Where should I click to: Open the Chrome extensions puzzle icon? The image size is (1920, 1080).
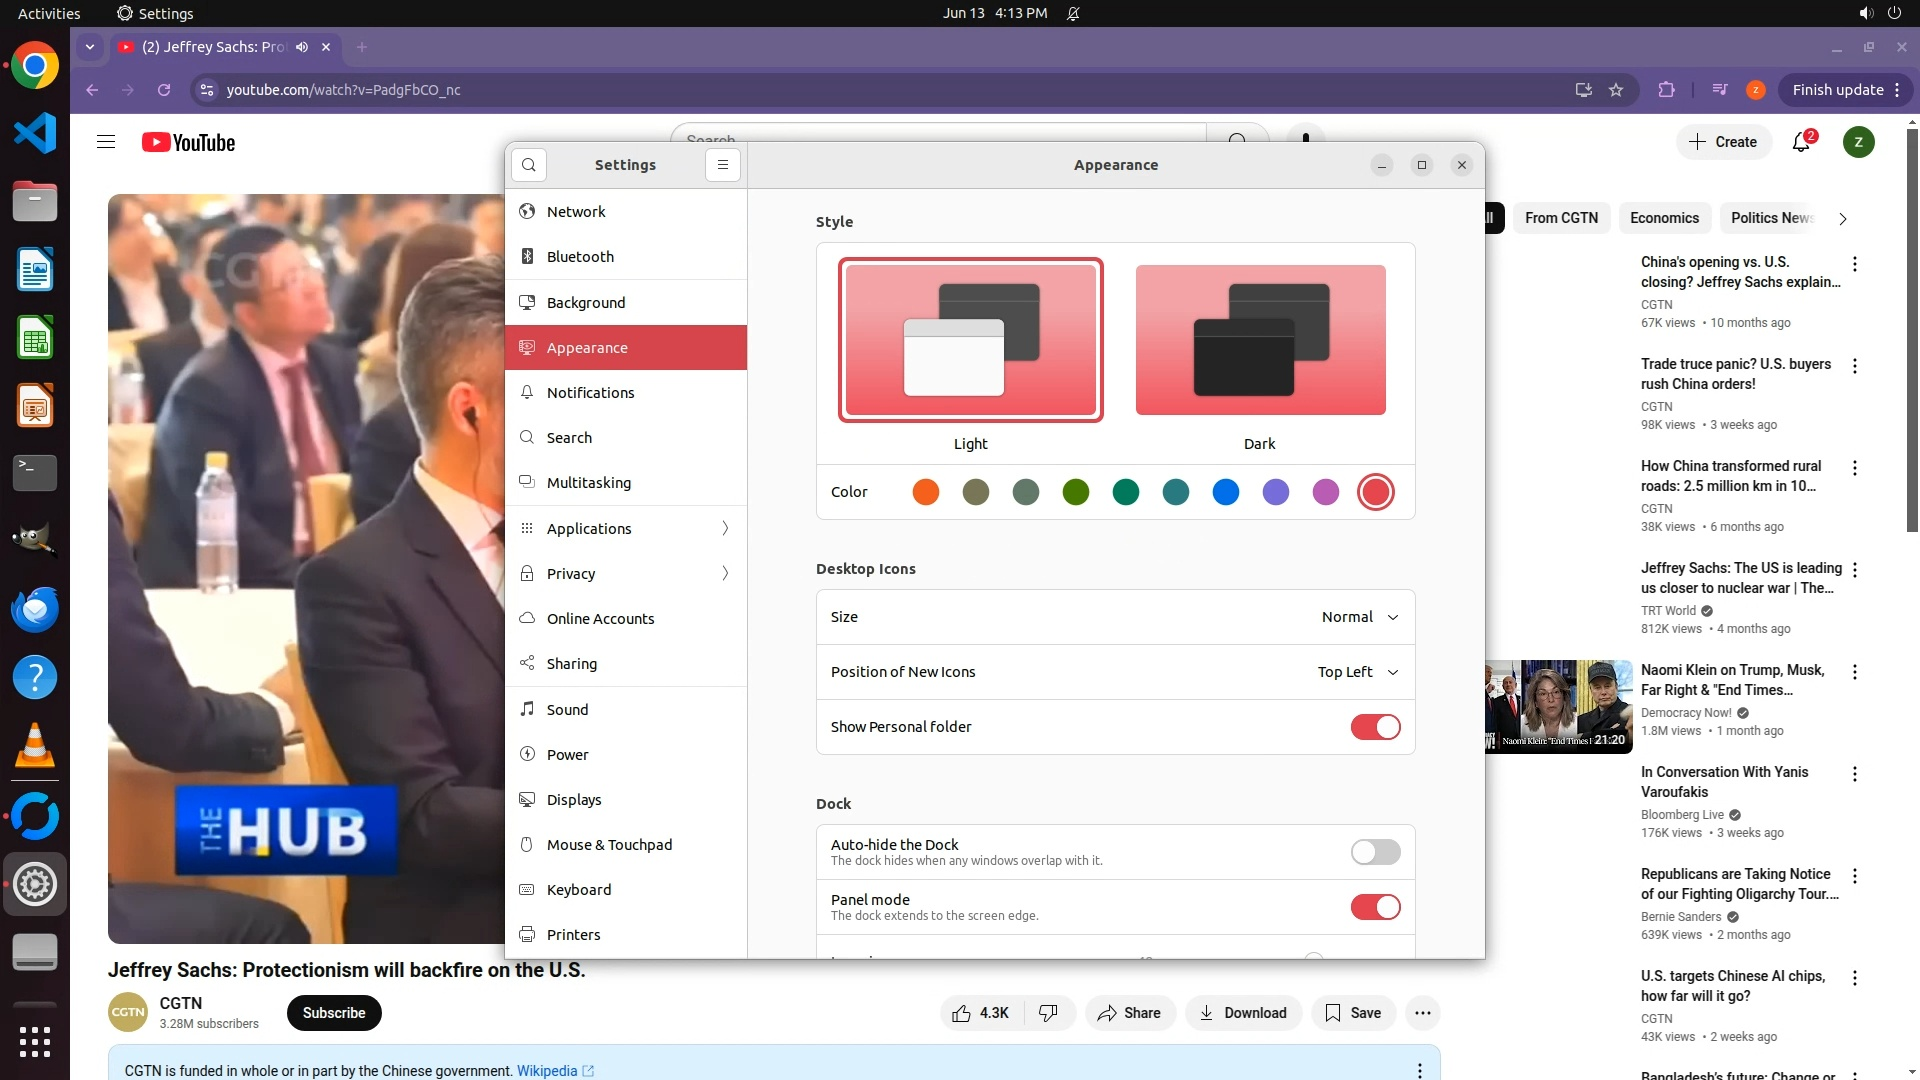pyautogui.click(x=1666, y=90)
